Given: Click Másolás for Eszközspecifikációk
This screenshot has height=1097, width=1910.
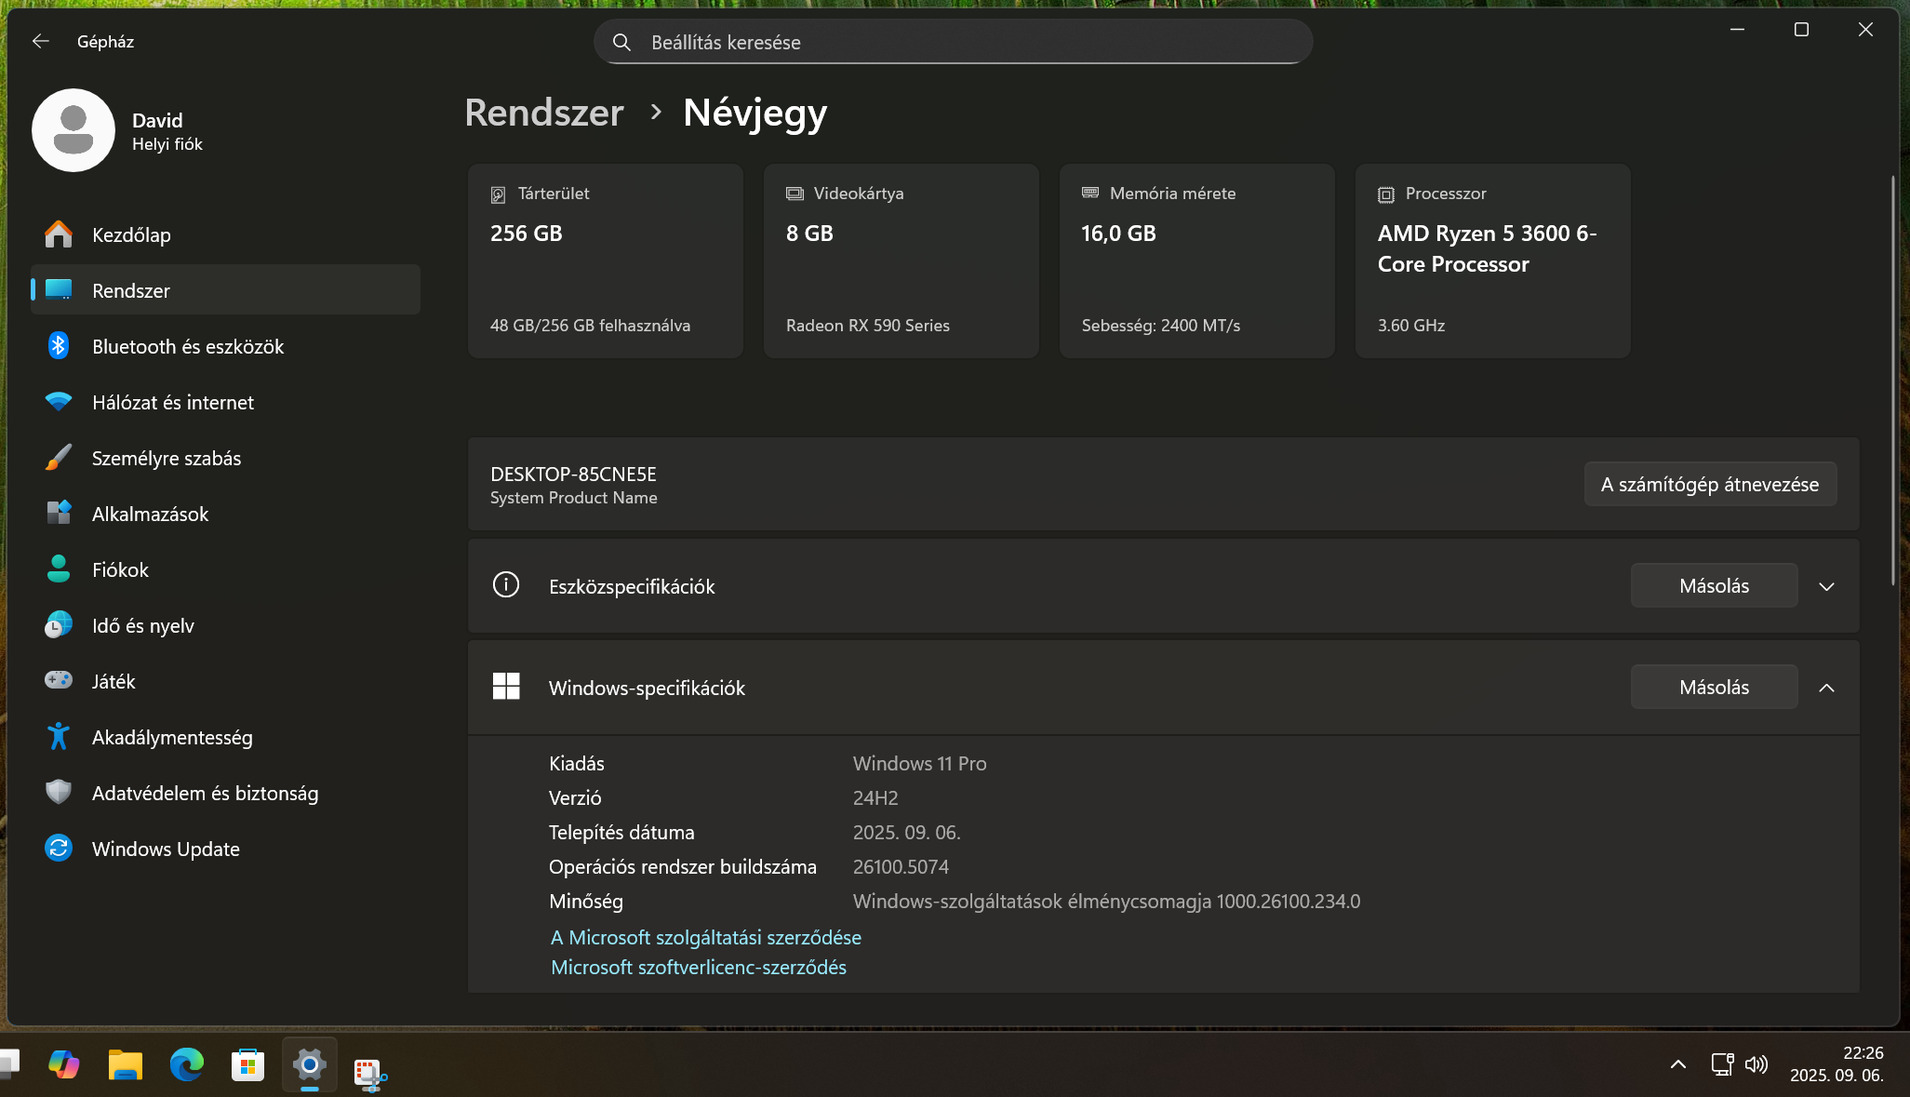Looking at the screenshot, I should tap(1714, 586).
